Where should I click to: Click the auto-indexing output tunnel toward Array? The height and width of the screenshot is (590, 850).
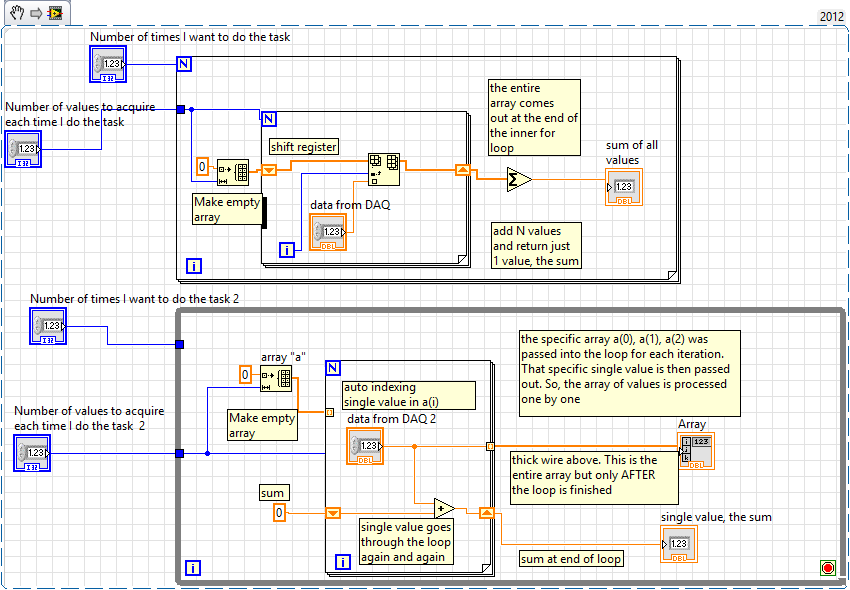coord(490,446)
